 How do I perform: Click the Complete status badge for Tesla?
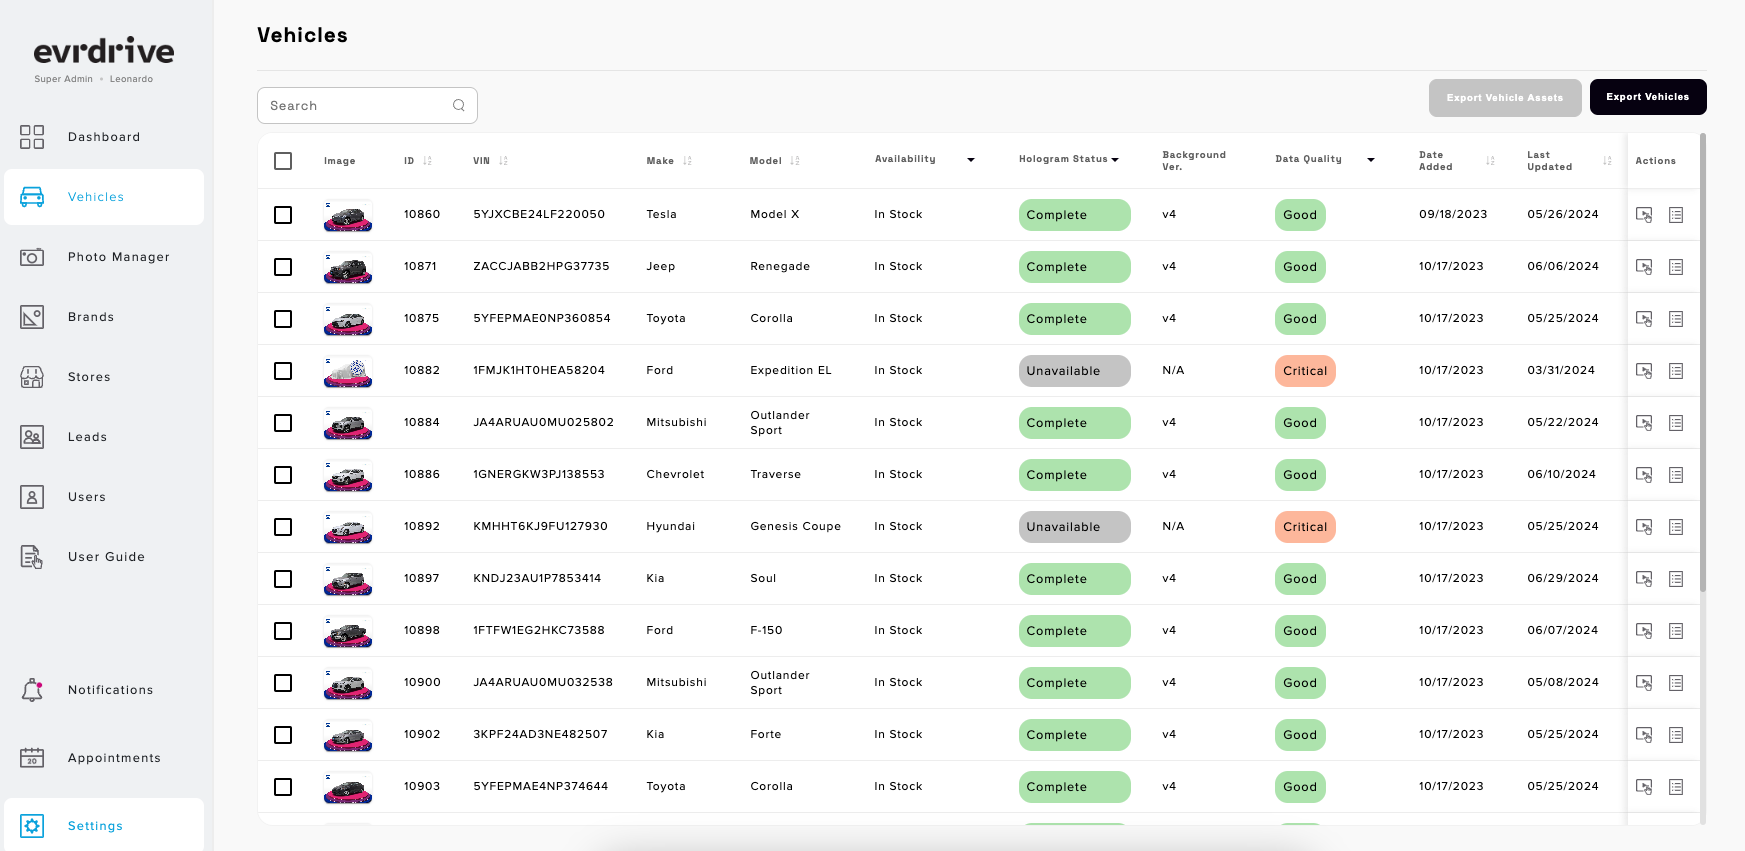click(x=1075, y=215)
